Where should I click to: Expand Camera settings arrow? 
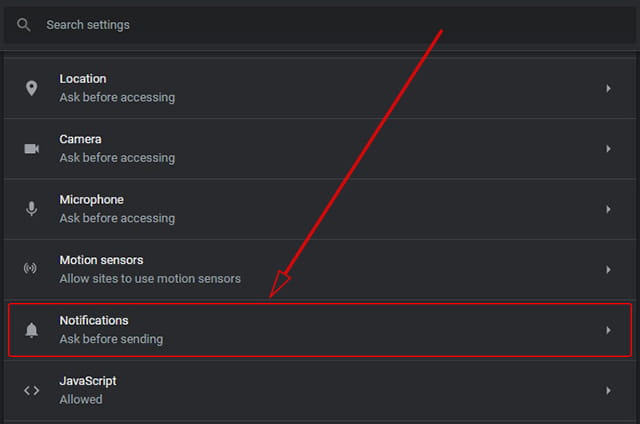pos(608,149)
